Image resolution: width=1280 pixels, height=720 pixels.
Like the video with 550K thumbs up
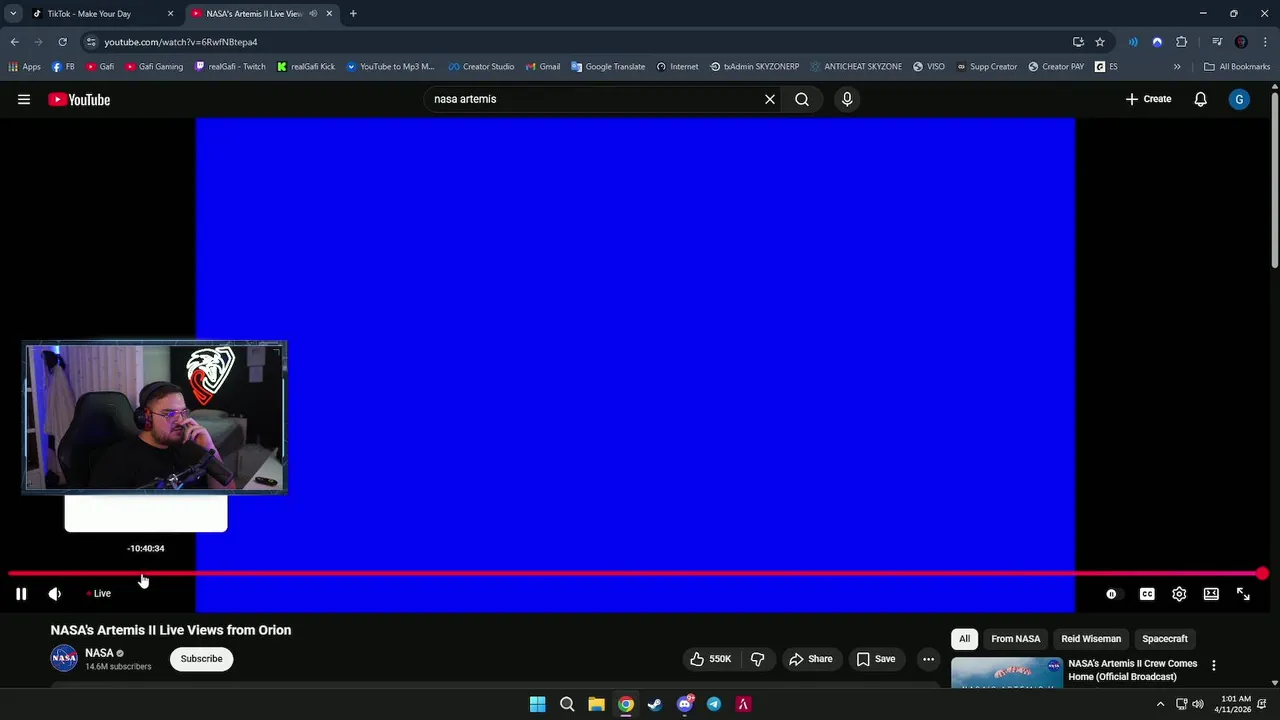tap(710, 659)
